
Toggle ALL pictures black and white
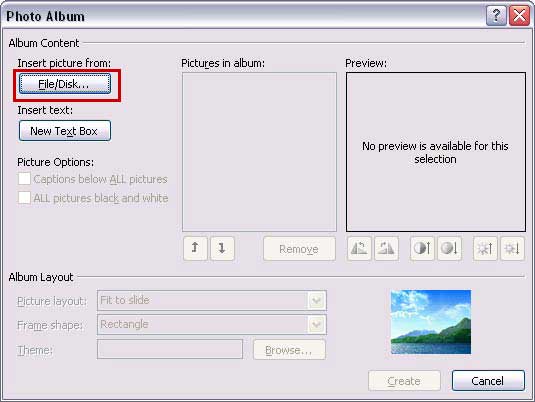[24, 198]
